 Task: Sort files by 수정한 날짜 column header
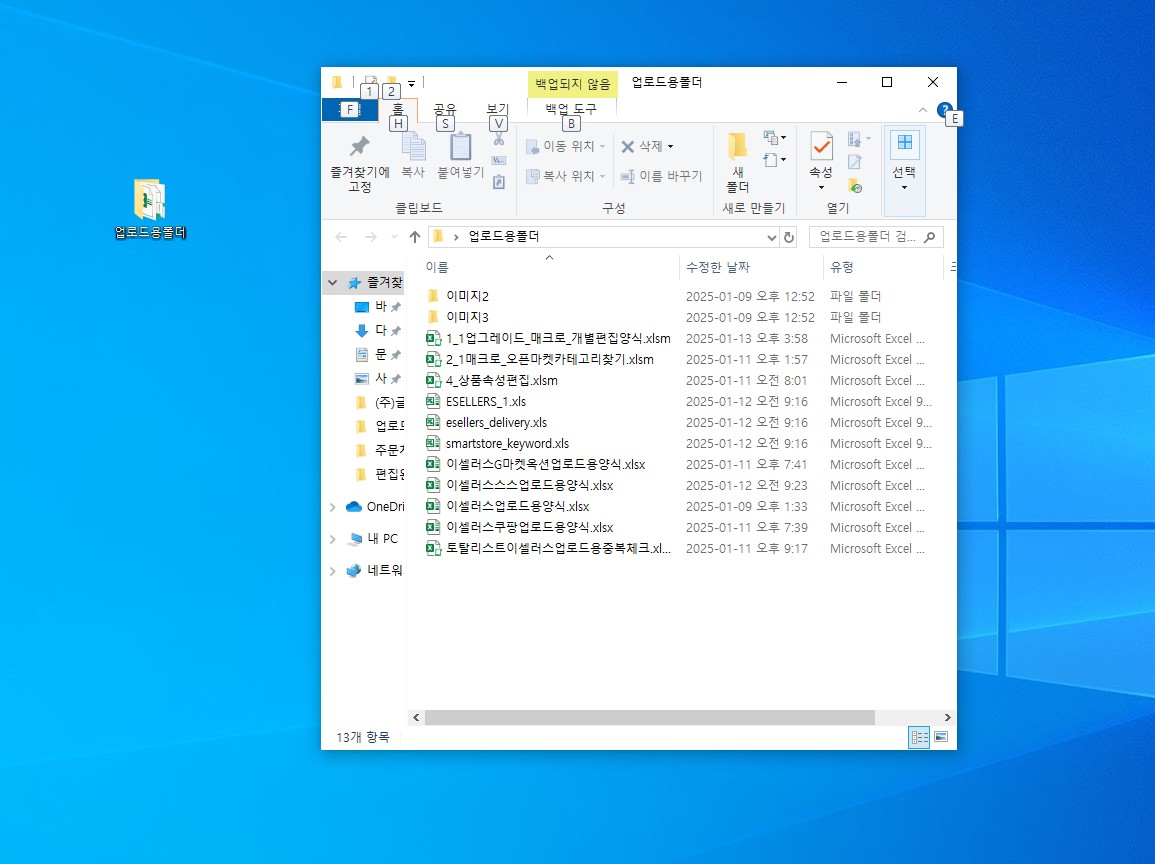(717, 267)
